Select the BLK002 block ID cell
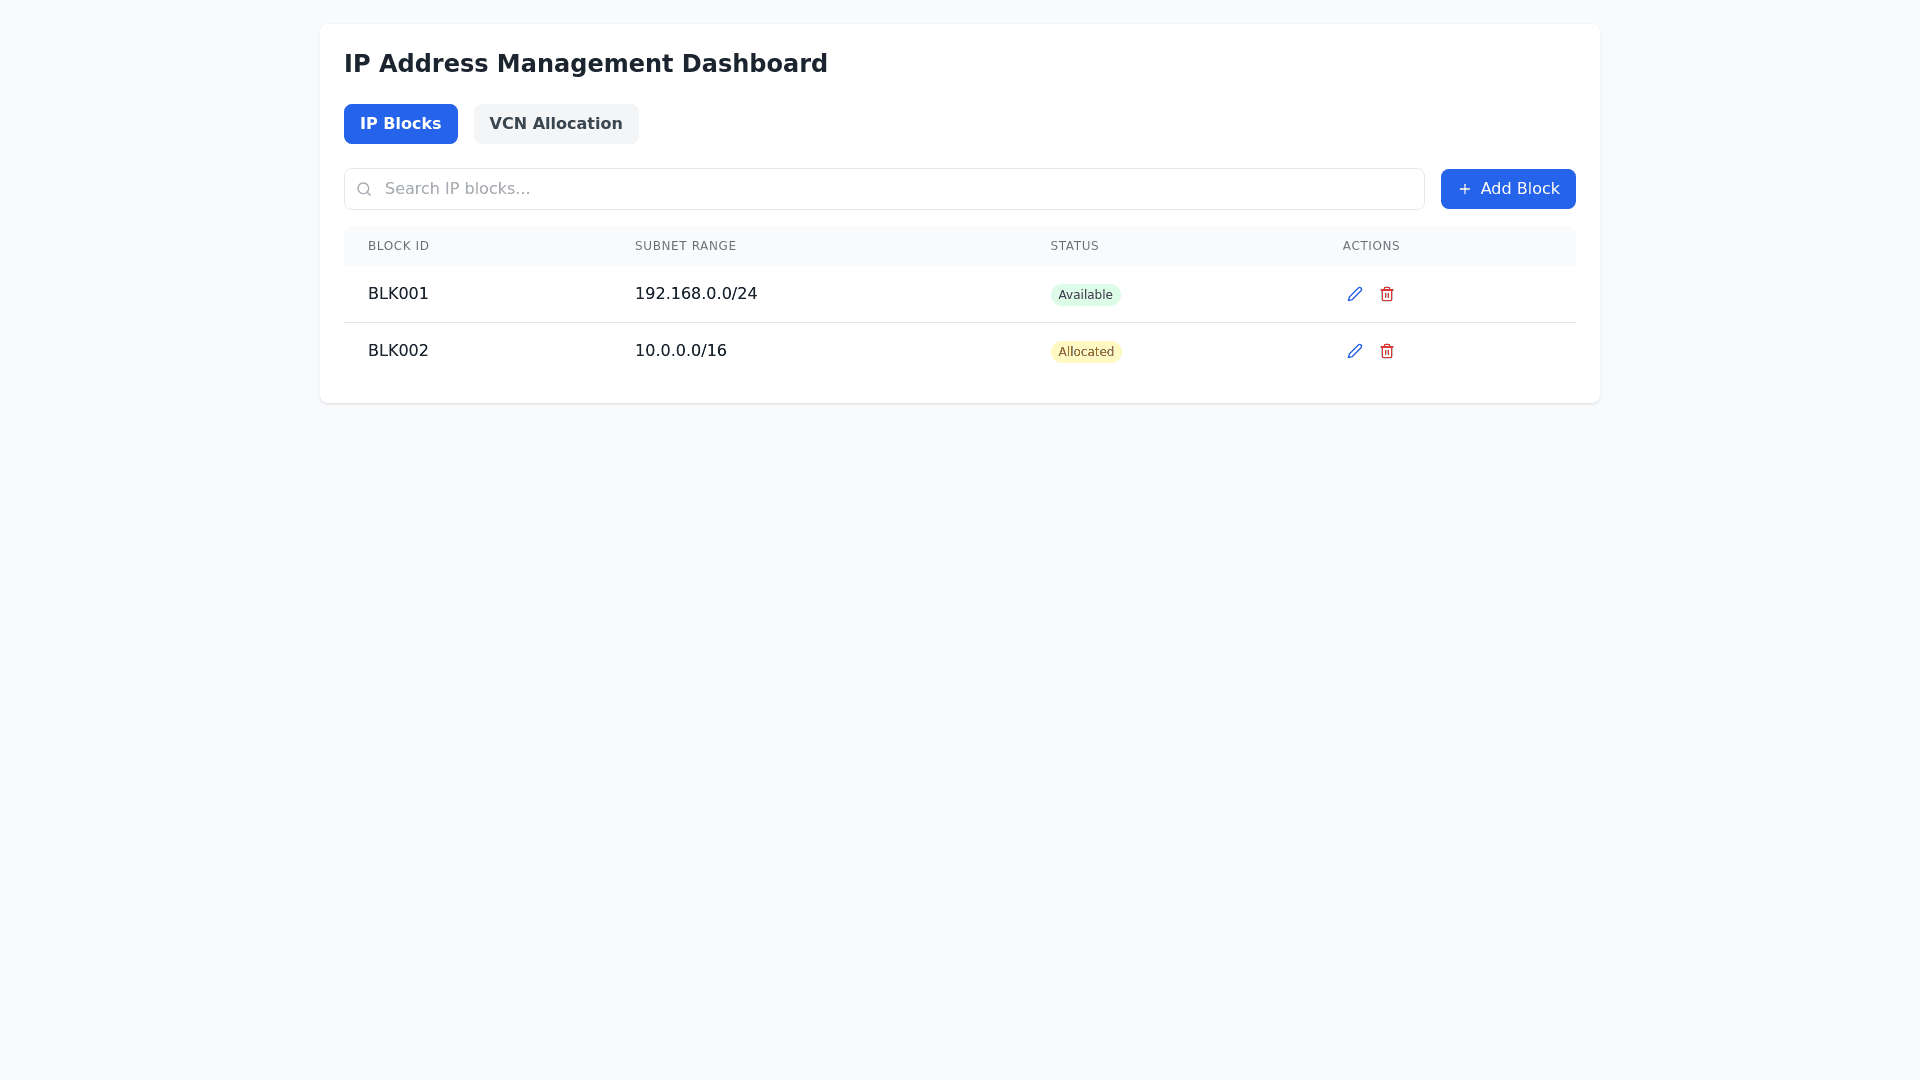This screenshot has height=1080, width=1920. coord(398,351)
